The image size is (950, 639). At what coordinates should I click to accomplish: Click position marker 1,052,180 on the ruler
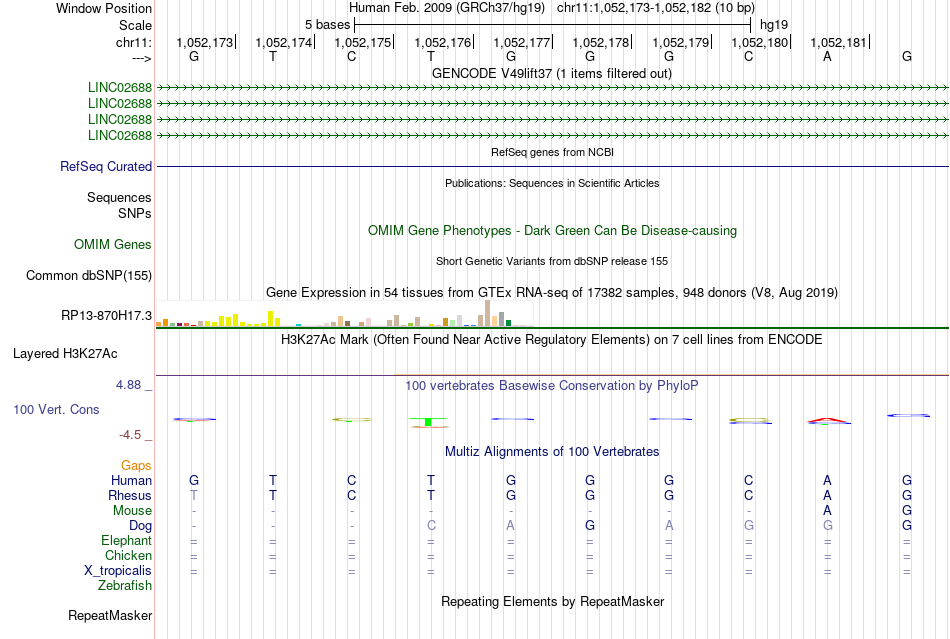(x=759, y=42)
